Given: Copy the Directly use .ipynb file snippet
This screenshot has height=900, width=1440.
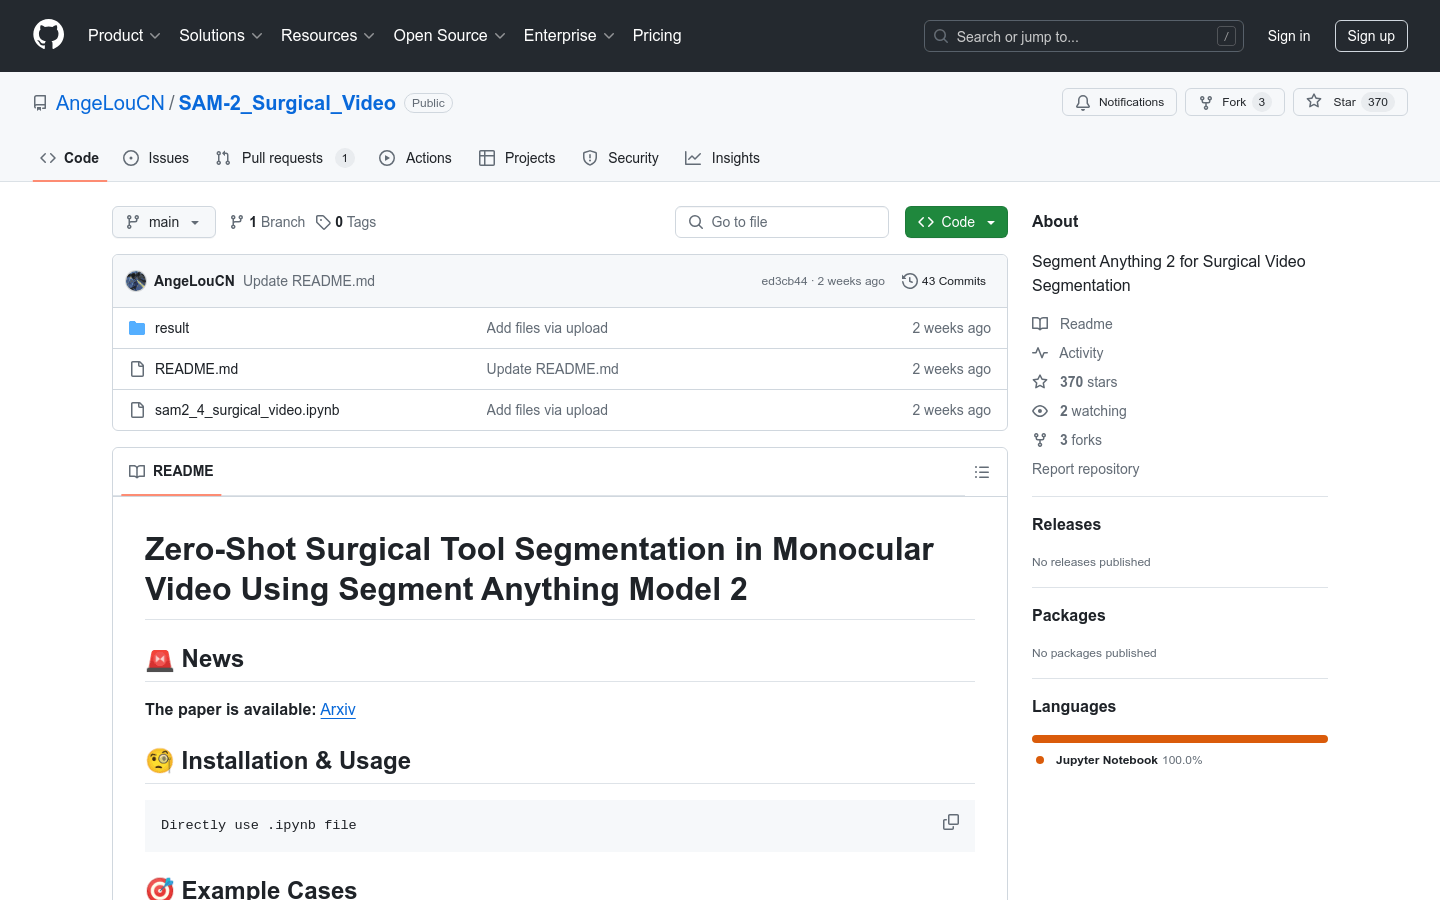Looking at the screenshot, I should point(951,822).
